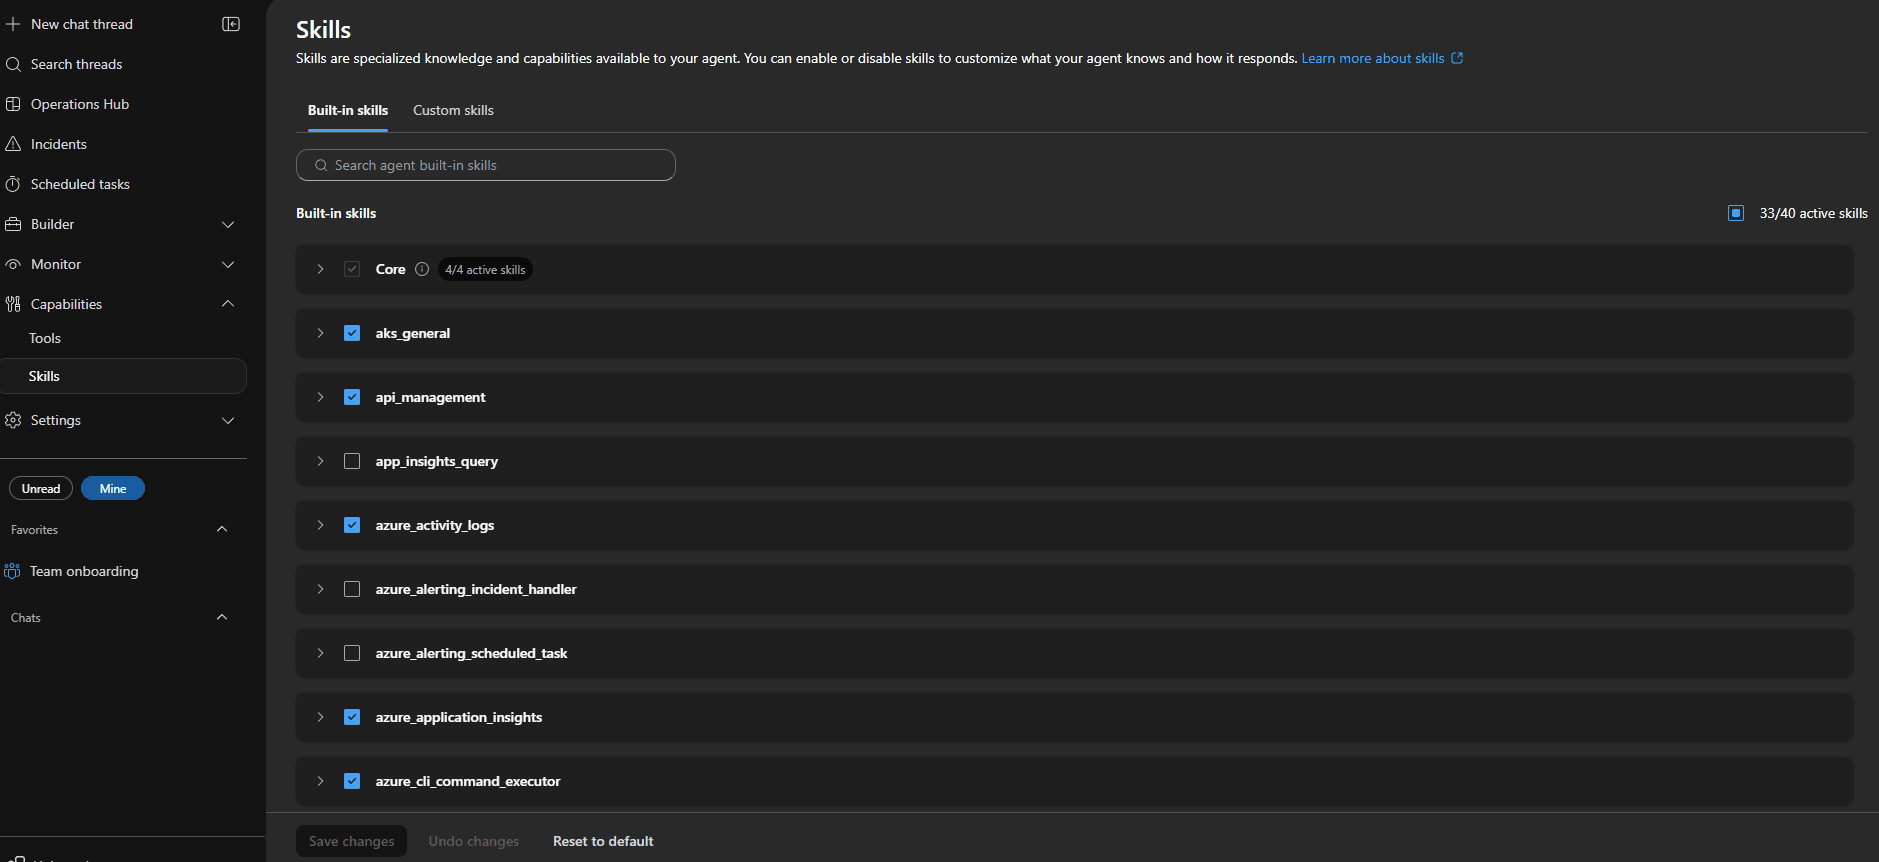Click the plus icon for New chat thread
This screenshot has width=1879, height=862.
click(13, 24)
